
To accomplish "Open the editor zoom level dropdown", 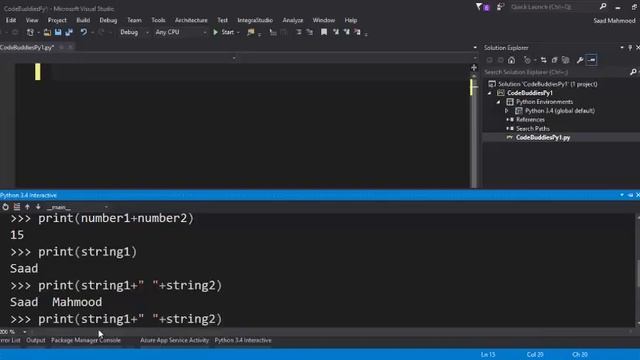I will 24,332.
